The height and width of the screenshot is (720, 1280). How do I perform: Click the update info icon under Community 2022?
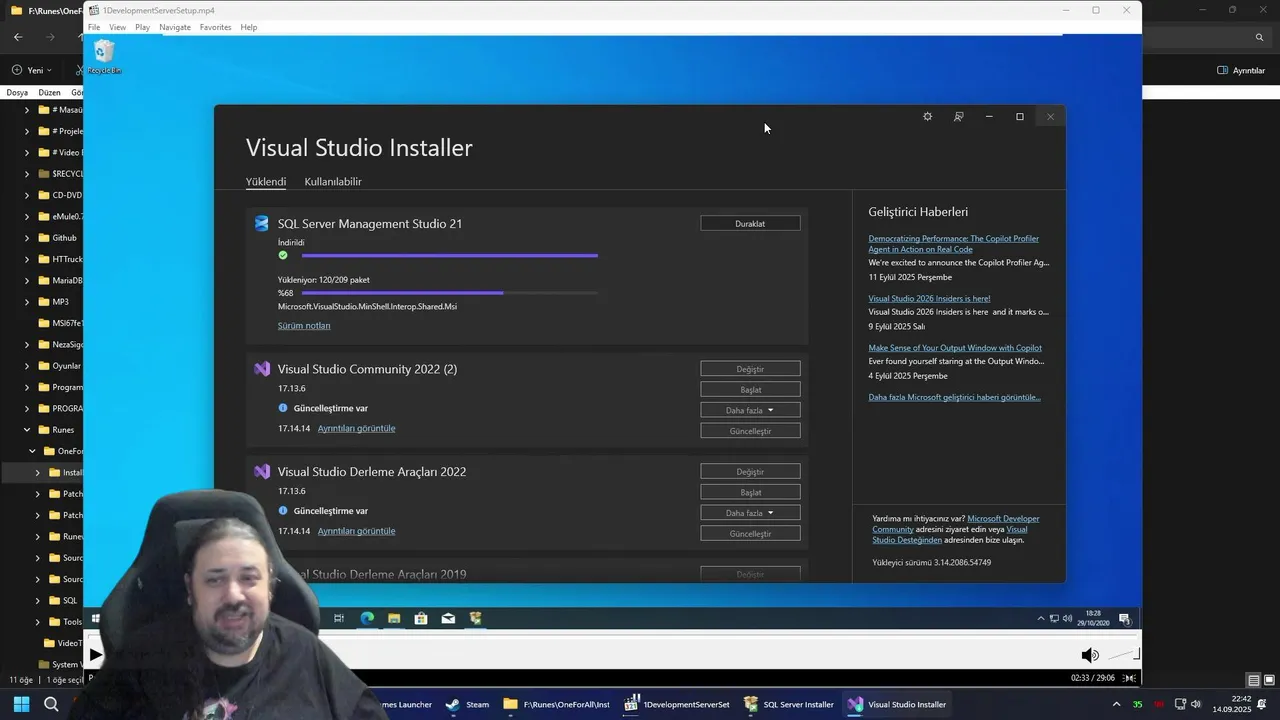click(283, 408)
